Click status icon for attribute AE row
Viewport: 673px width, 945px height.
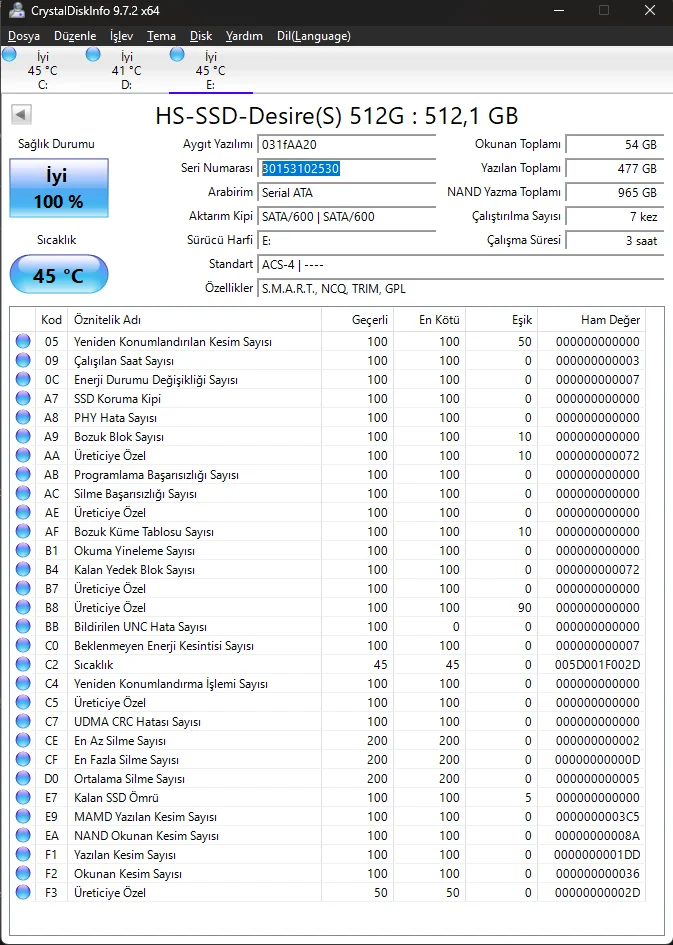click(23, 512)
